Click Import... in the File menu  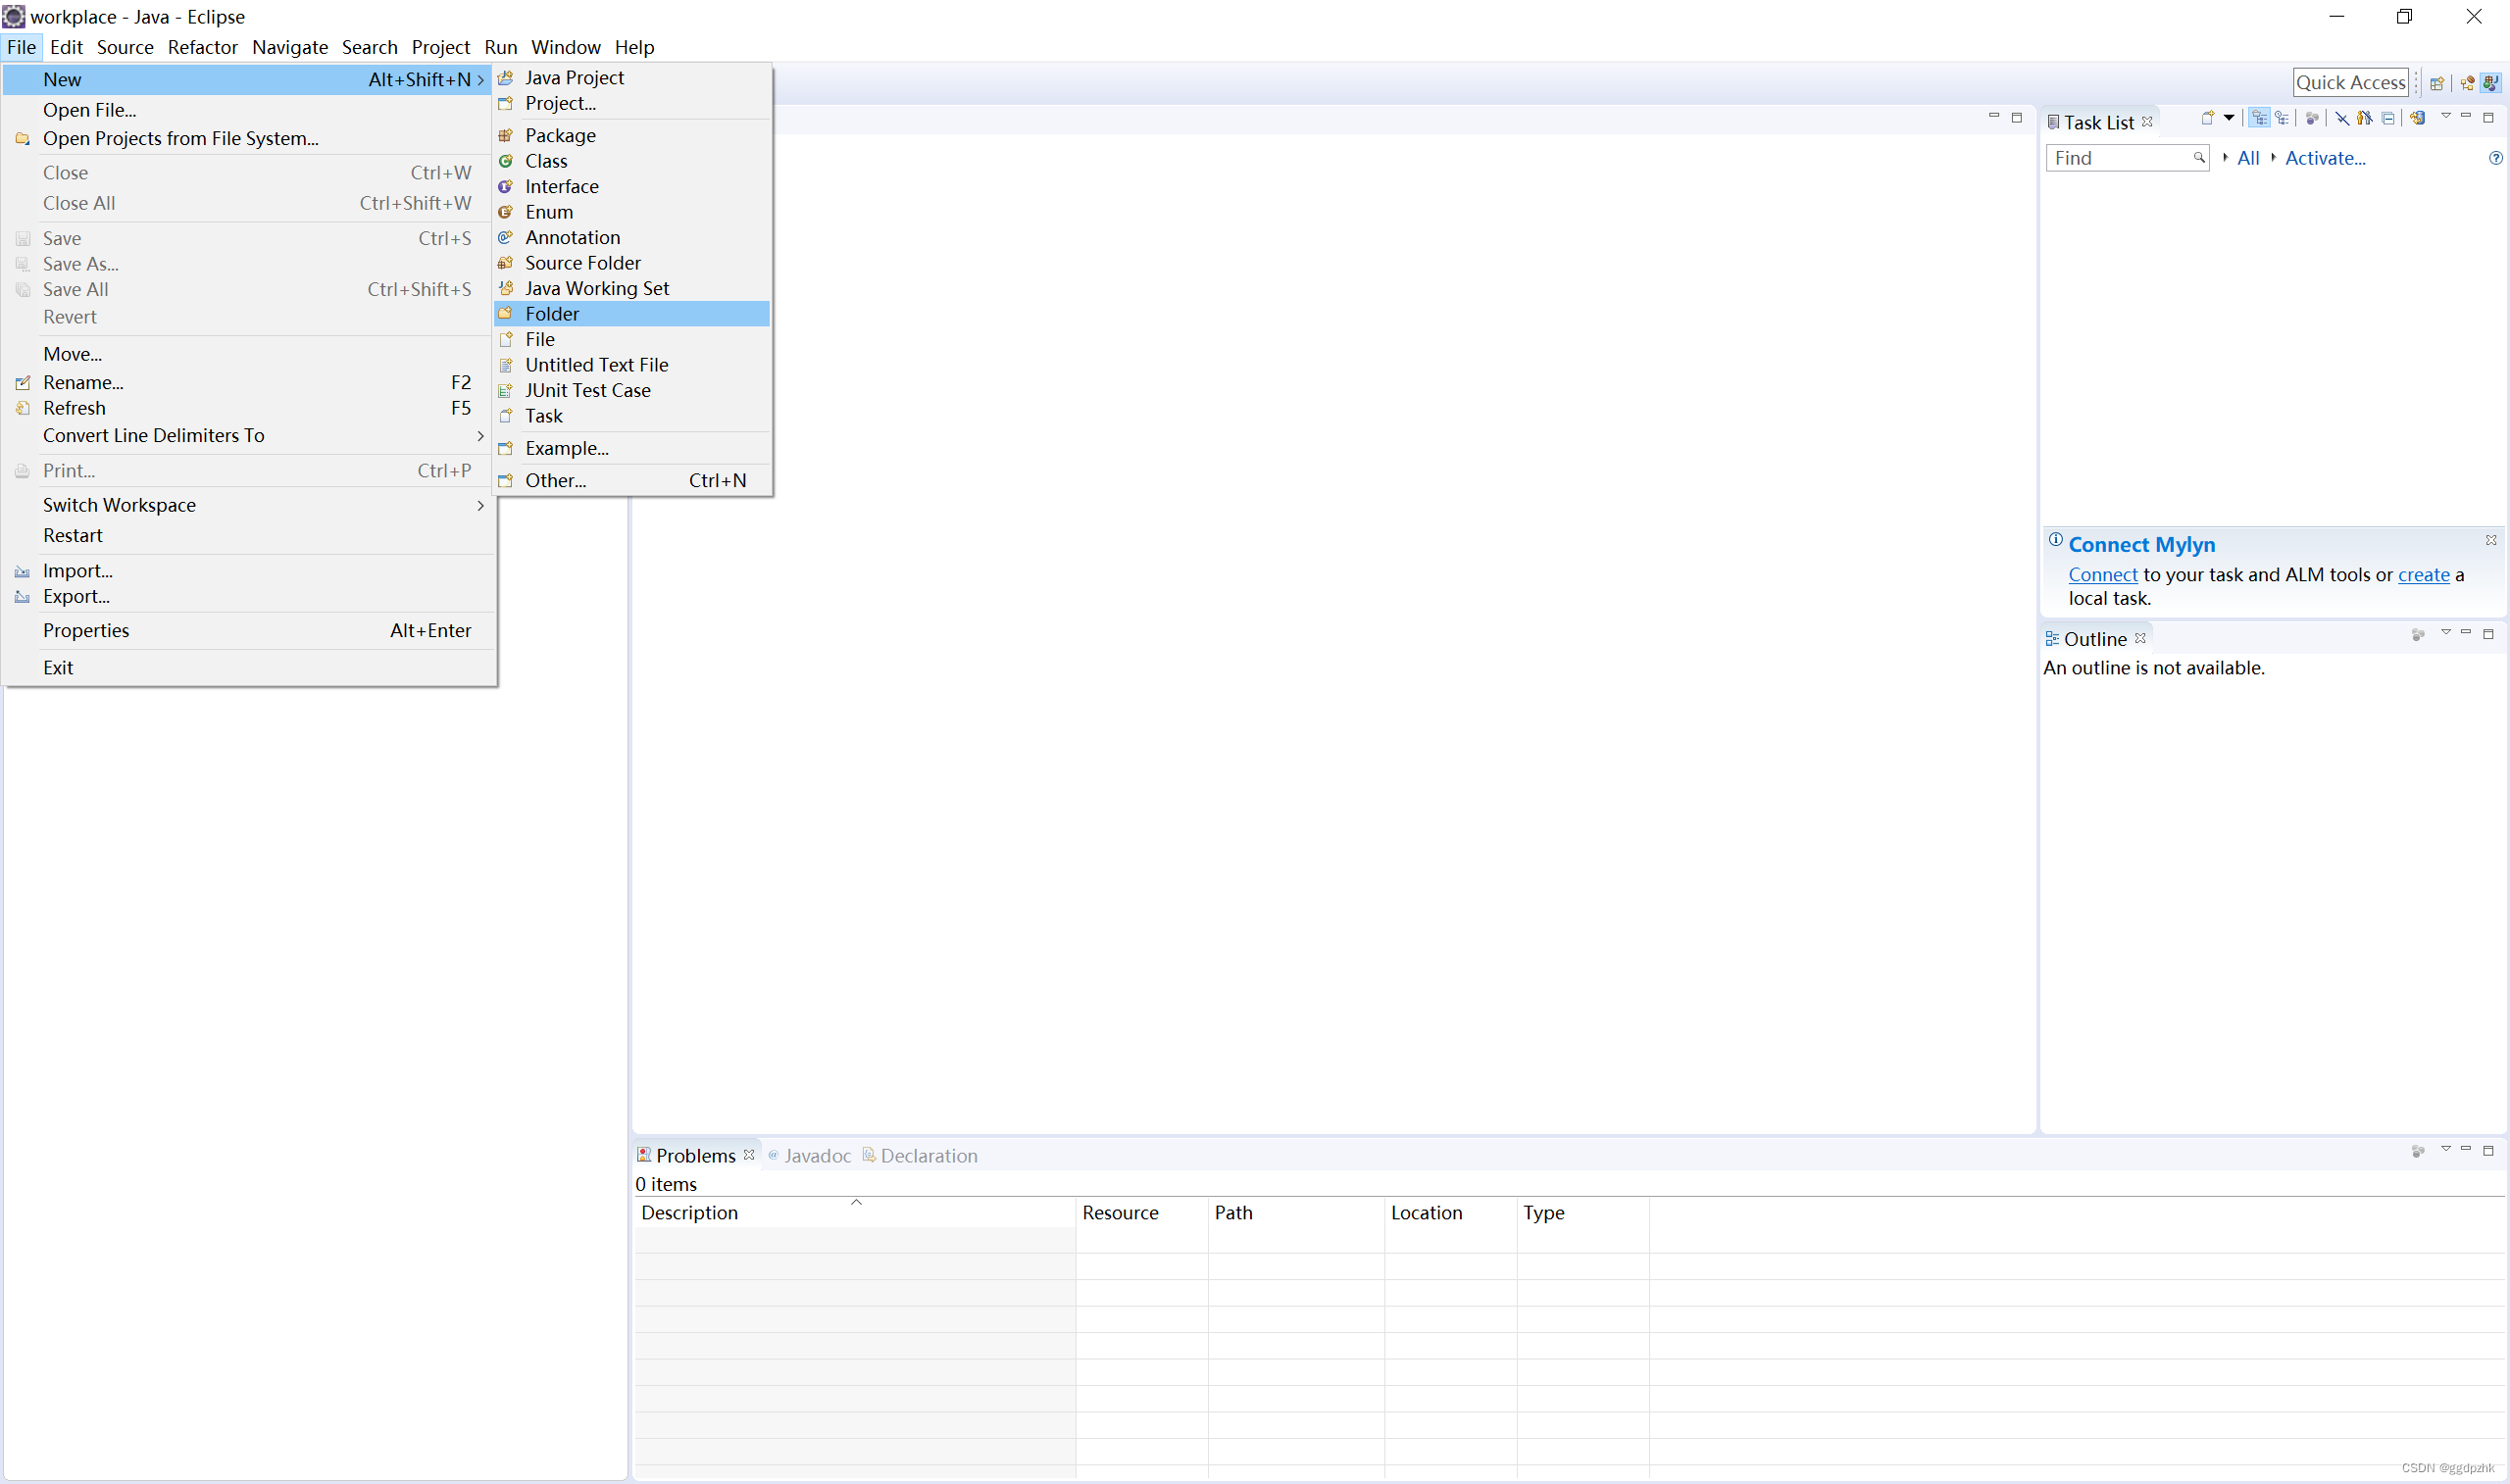[x=249, y=571]
